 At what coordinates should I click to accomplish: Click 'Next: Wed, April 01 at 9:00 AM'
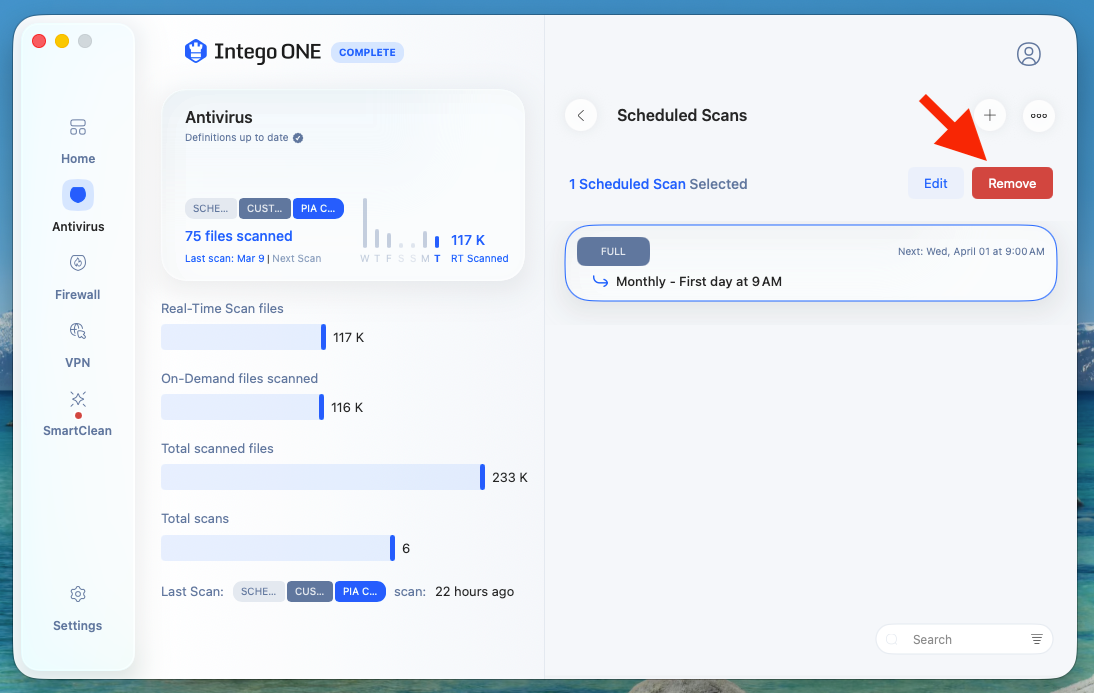click(x=971, y=251)
